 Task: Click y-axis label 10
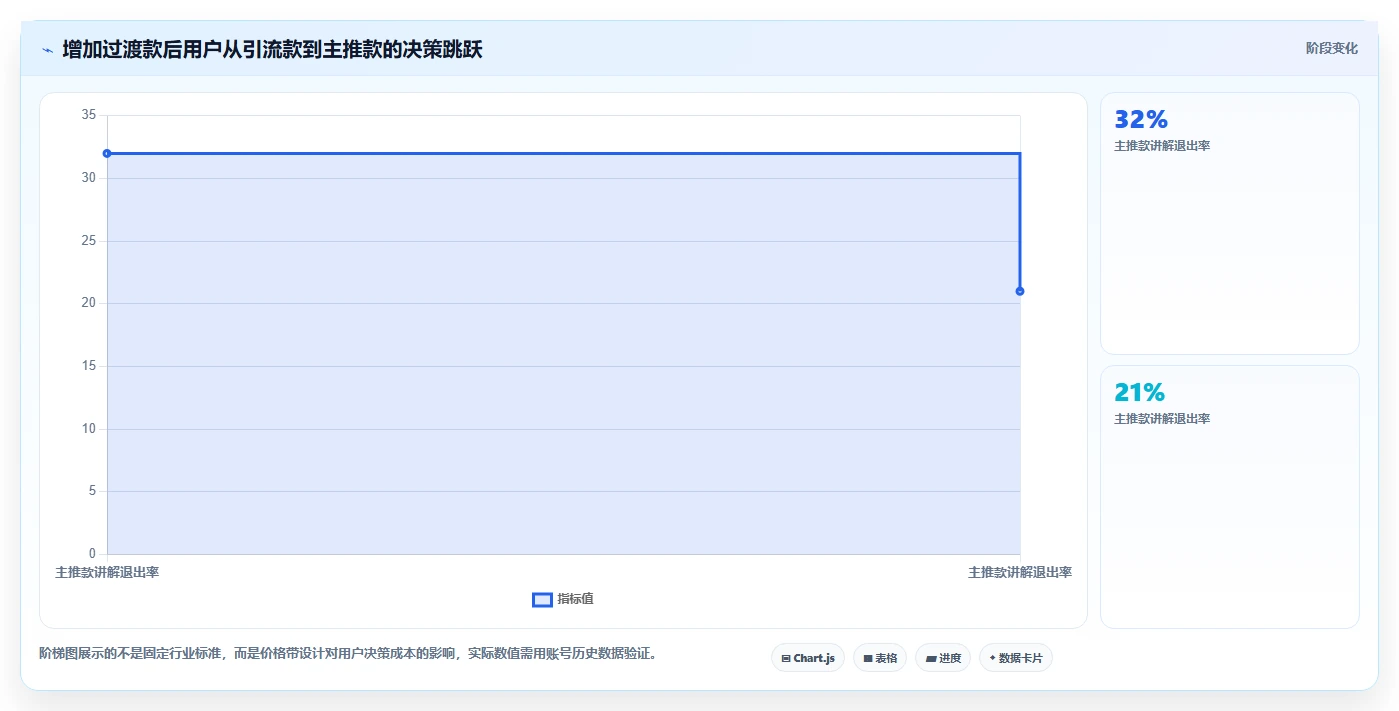pyautogui.click(x=89, y=429)
